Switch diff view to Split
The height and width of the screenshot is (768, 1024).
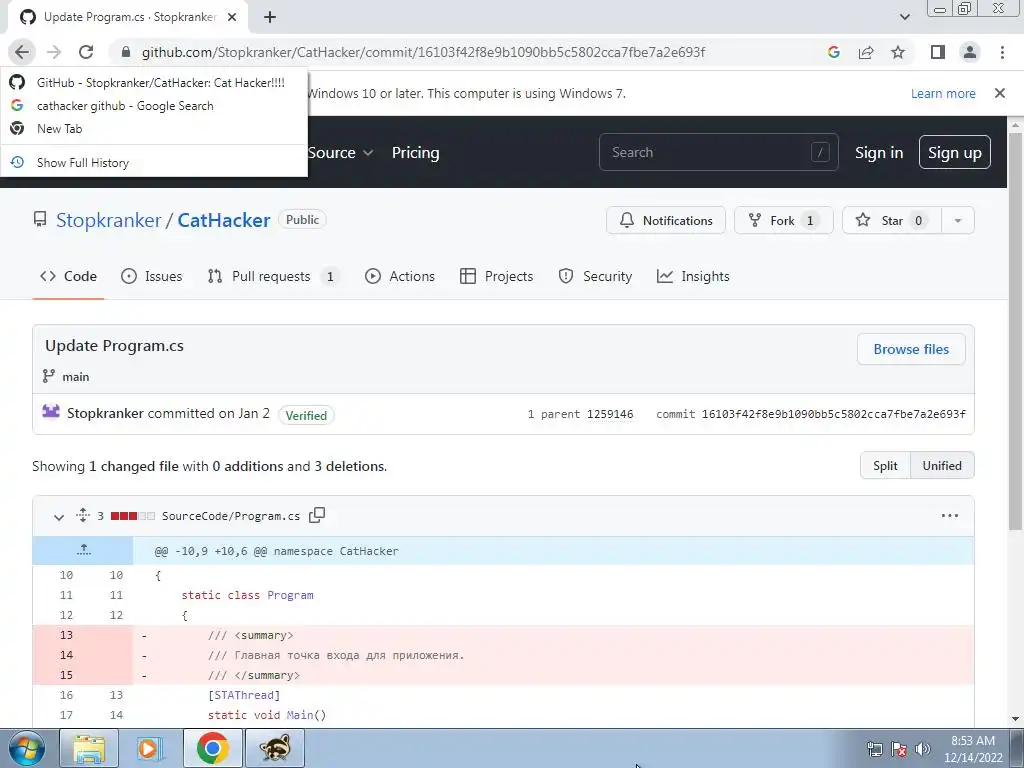(885, 466)
